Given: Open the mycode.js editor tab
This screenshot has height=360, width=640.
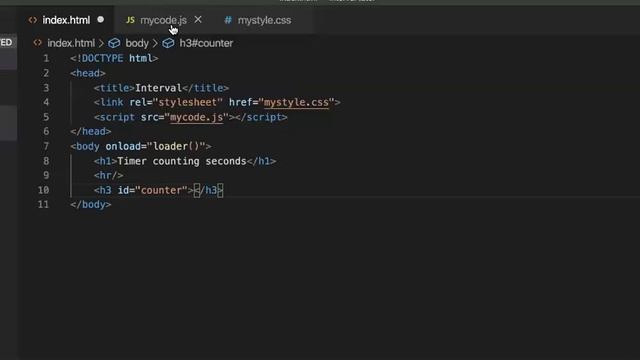Looking at the screenshot, I should click(163, 20).
